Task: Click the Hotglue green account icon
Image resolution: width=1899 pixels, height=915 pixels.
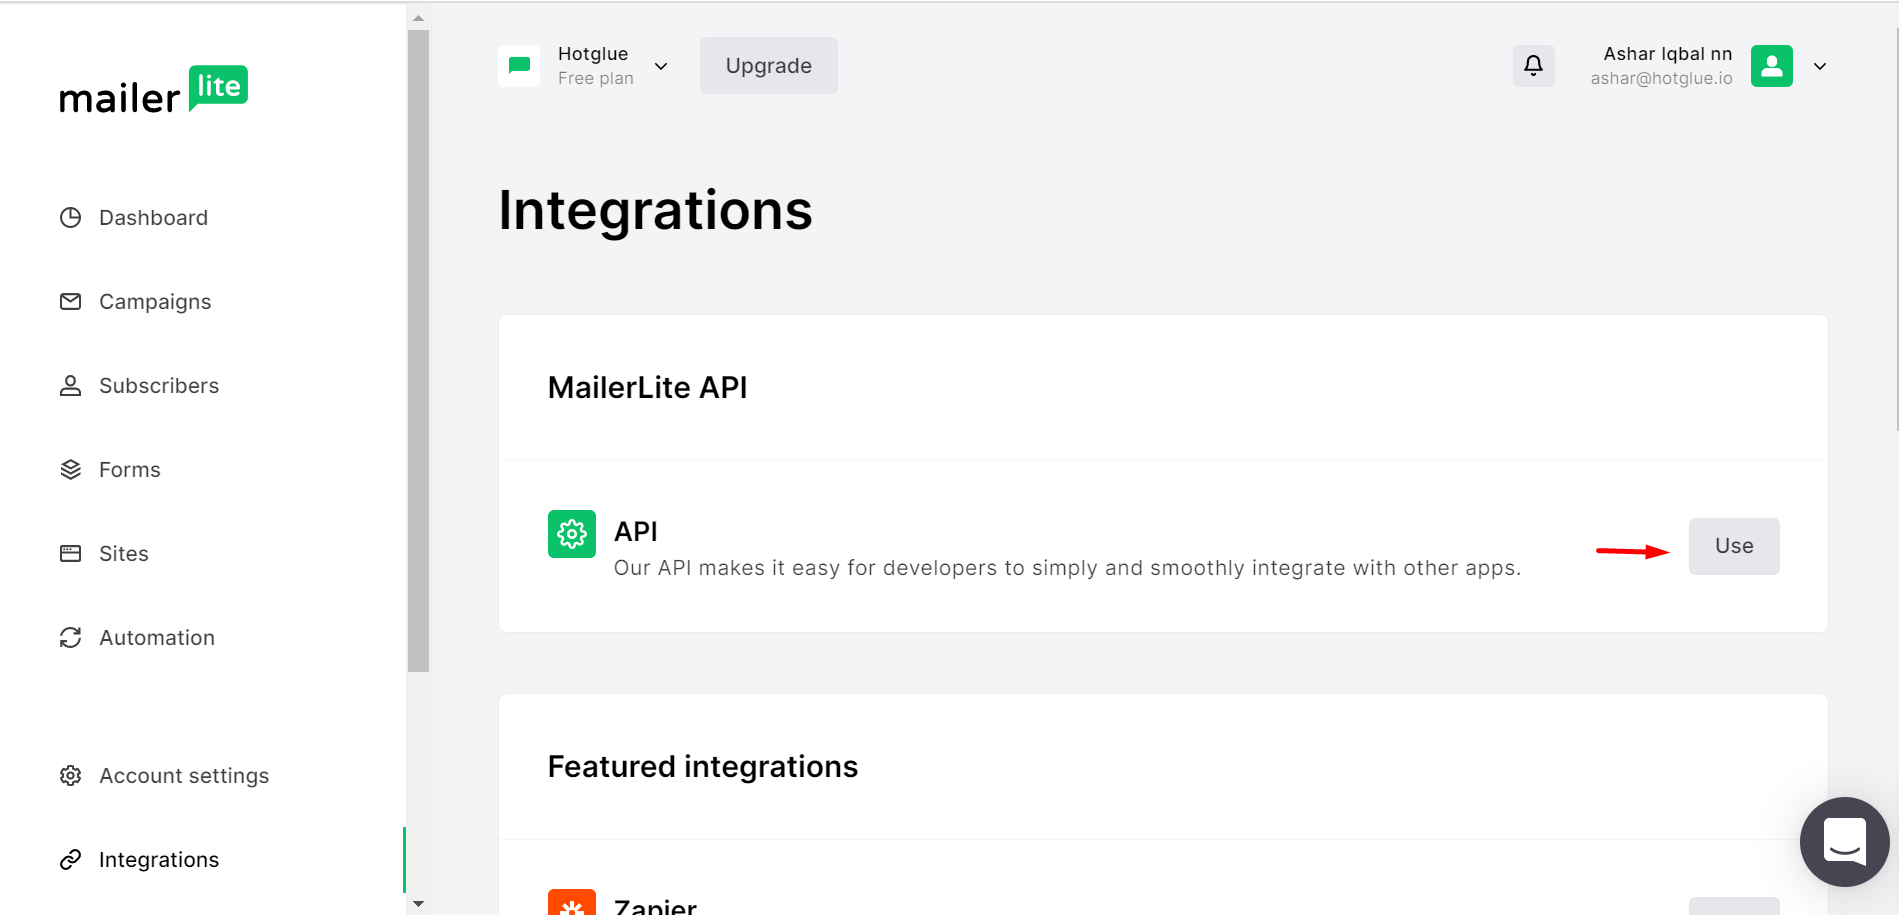Action: pyautogui.click(x=519, y=66)
